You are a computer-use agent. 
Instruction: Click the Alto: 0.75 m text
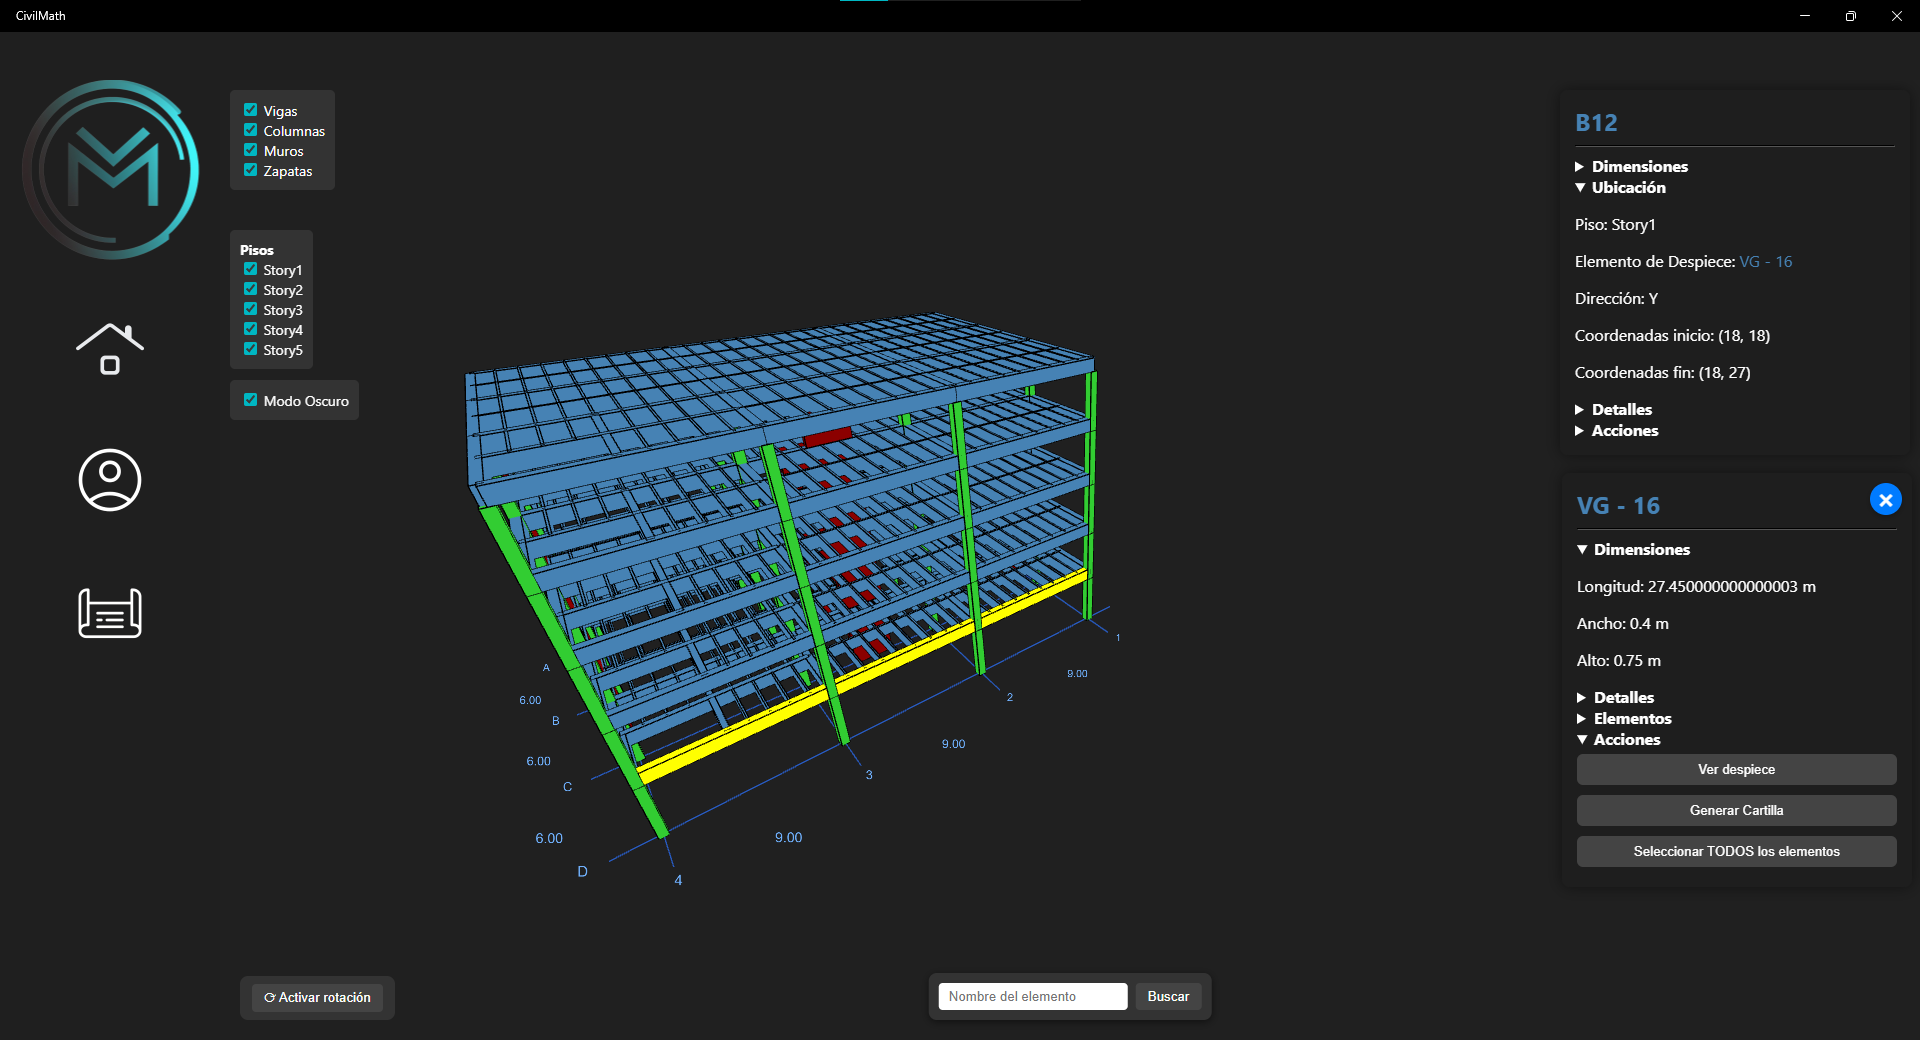pos(1618,660)
